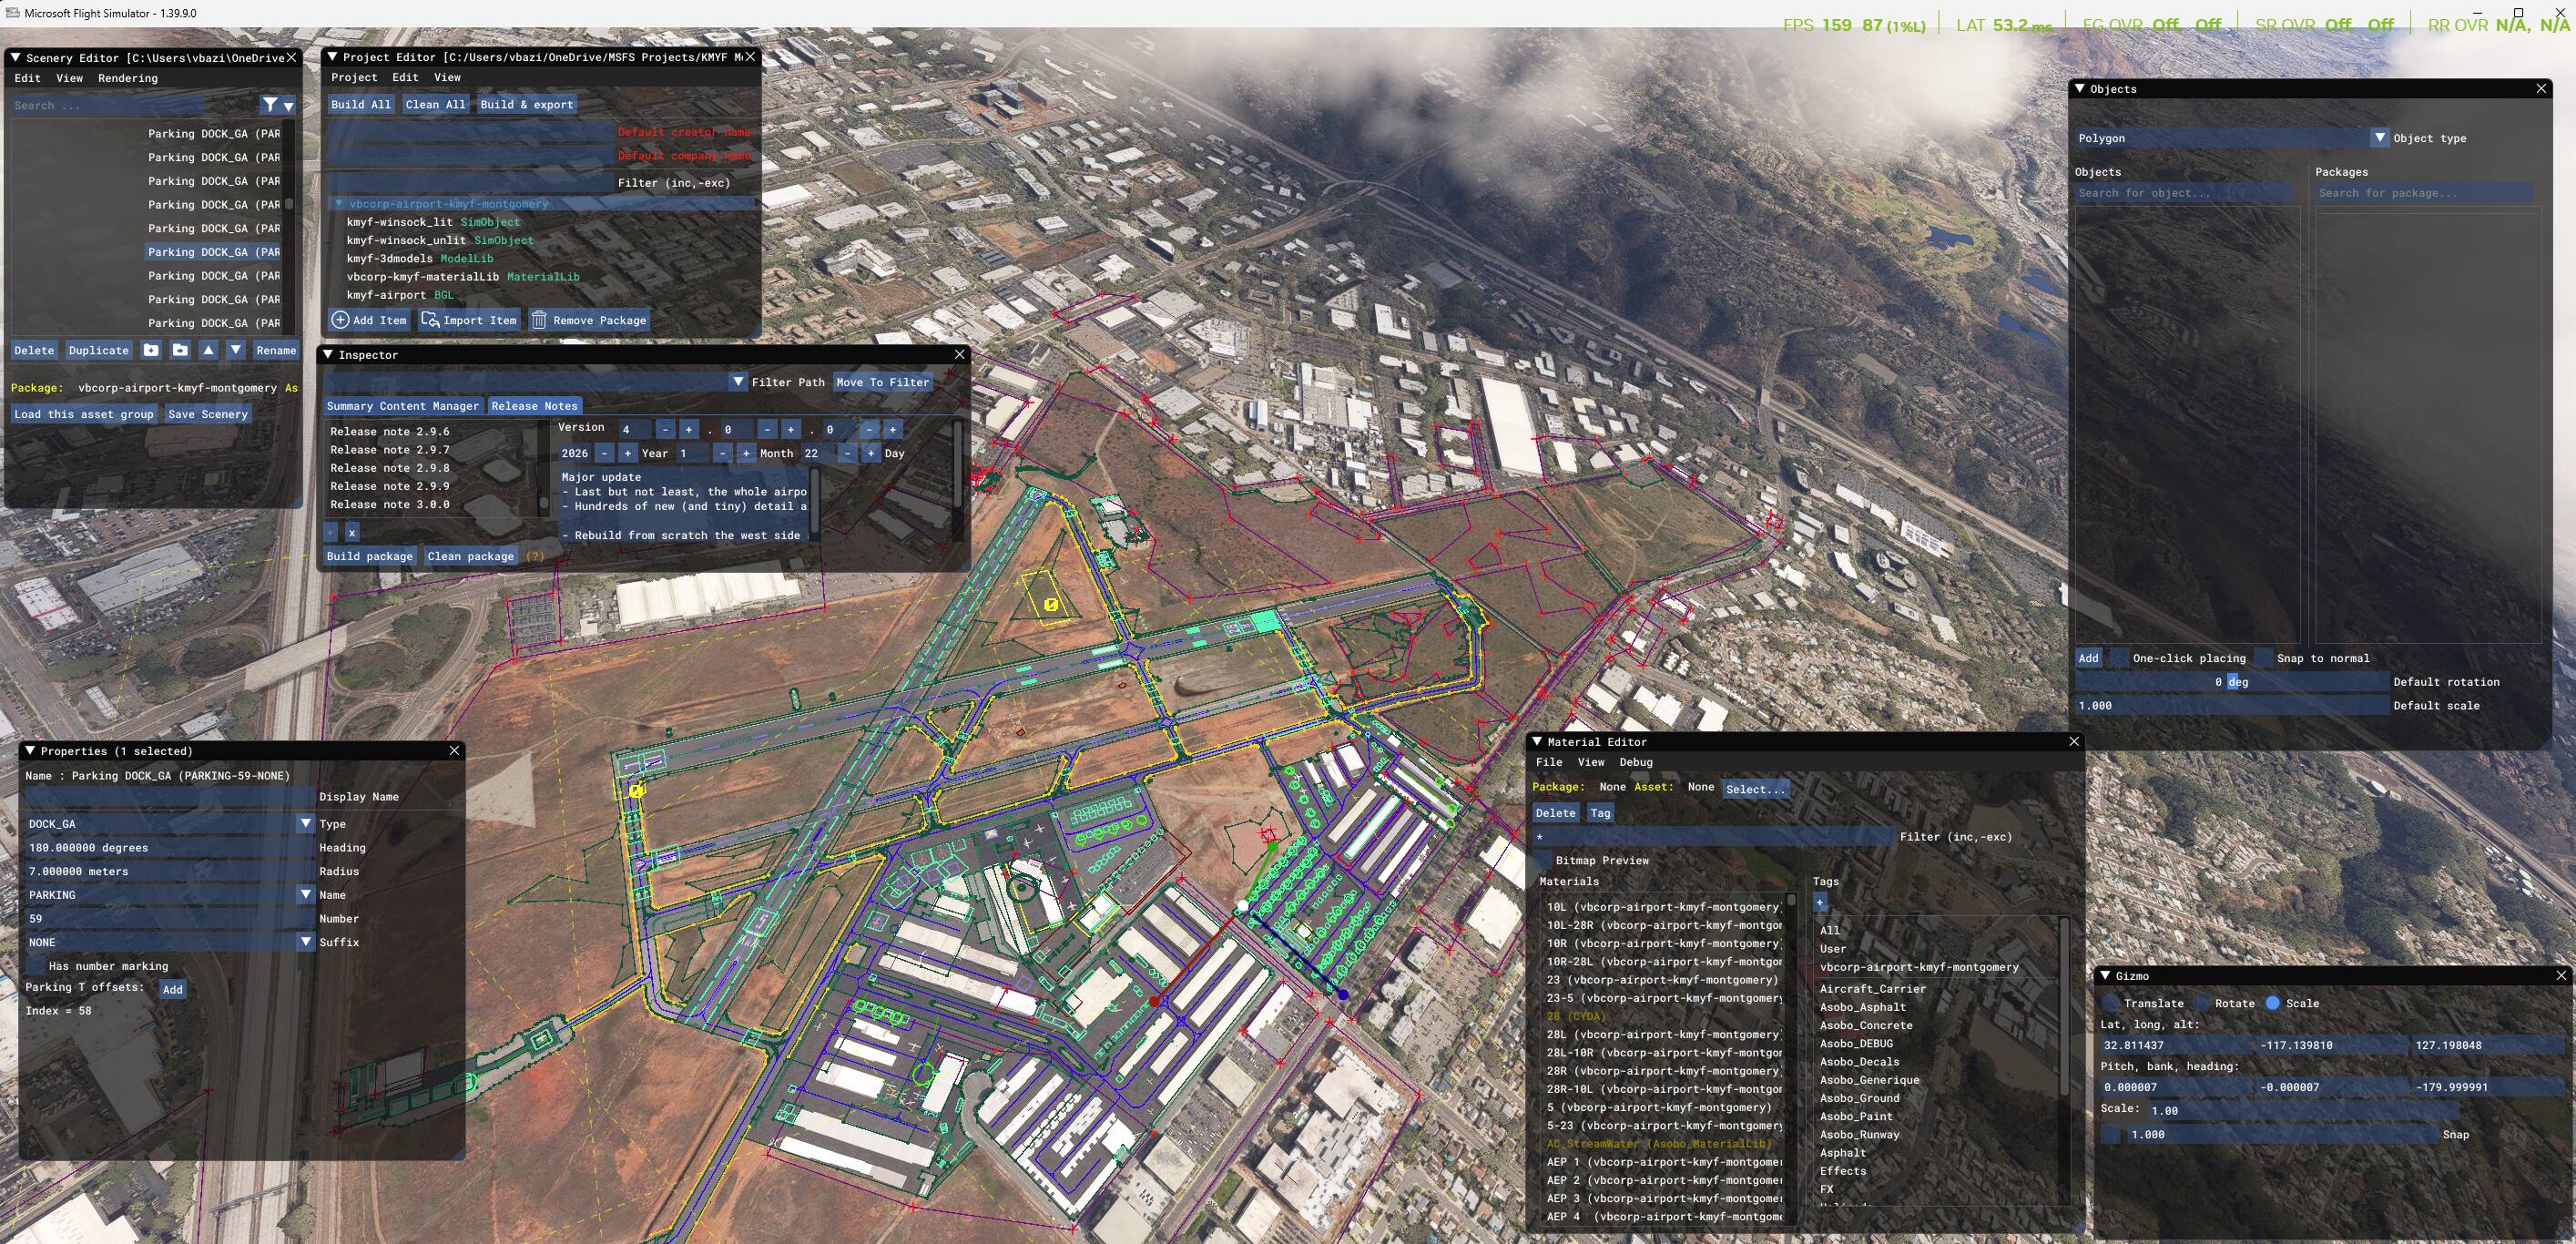Move selected item down with arrow button
Screen dimensions: 2576x1244
(x=236, y=350)
